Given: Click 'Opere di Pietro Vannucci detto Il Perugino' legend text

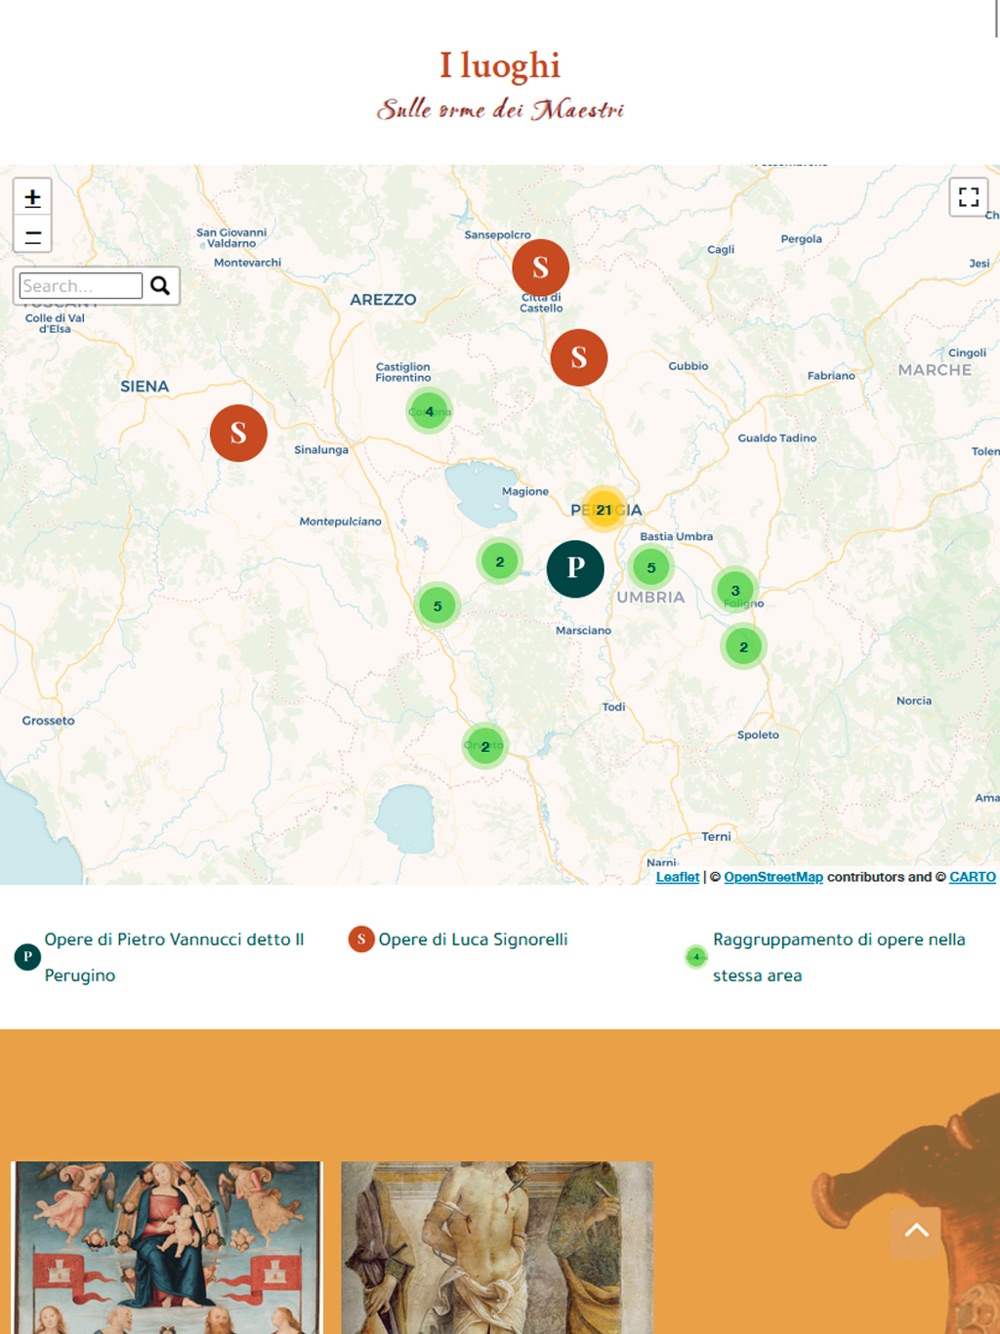Looking at the screenshot, I should 174,957.
